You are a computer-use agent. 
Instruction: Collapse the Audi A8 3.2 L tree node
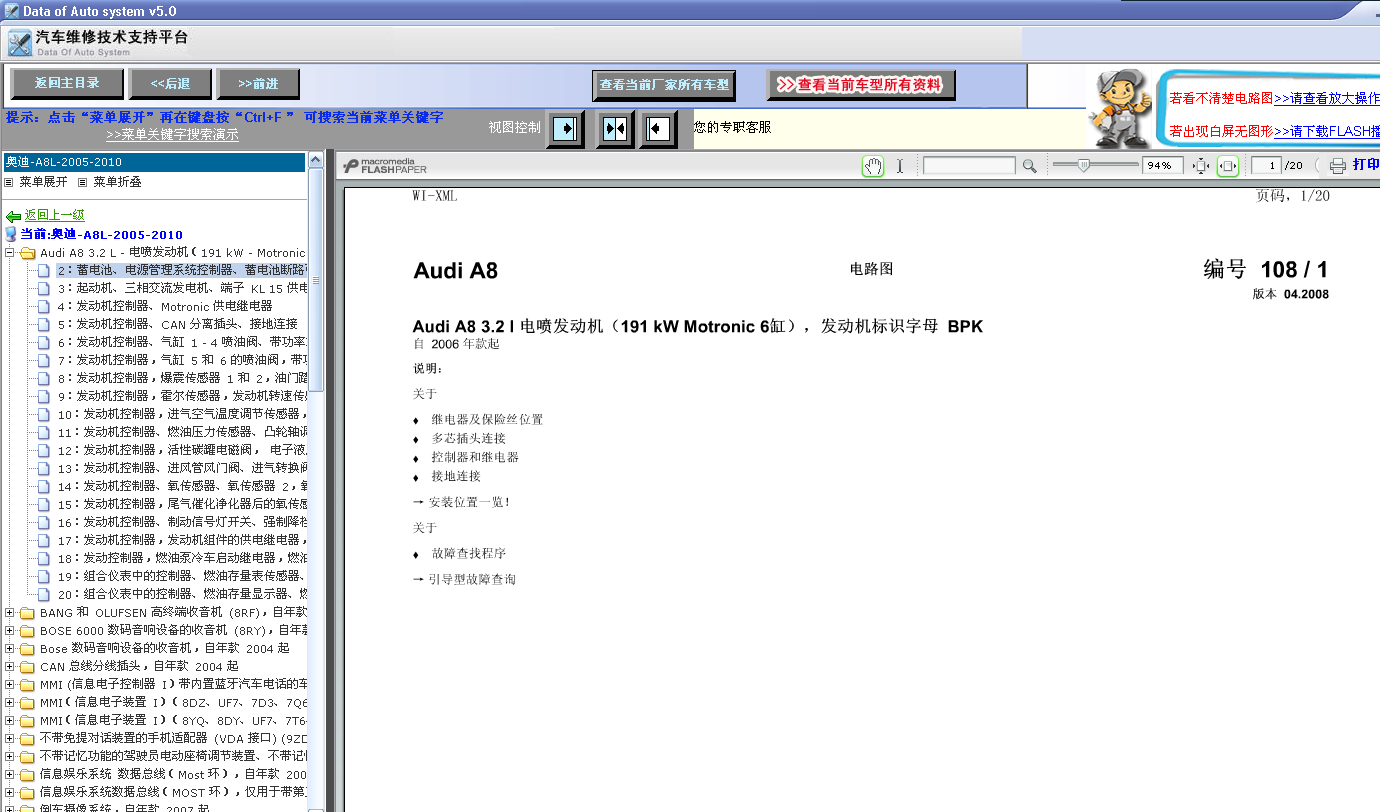coord(10,253)
